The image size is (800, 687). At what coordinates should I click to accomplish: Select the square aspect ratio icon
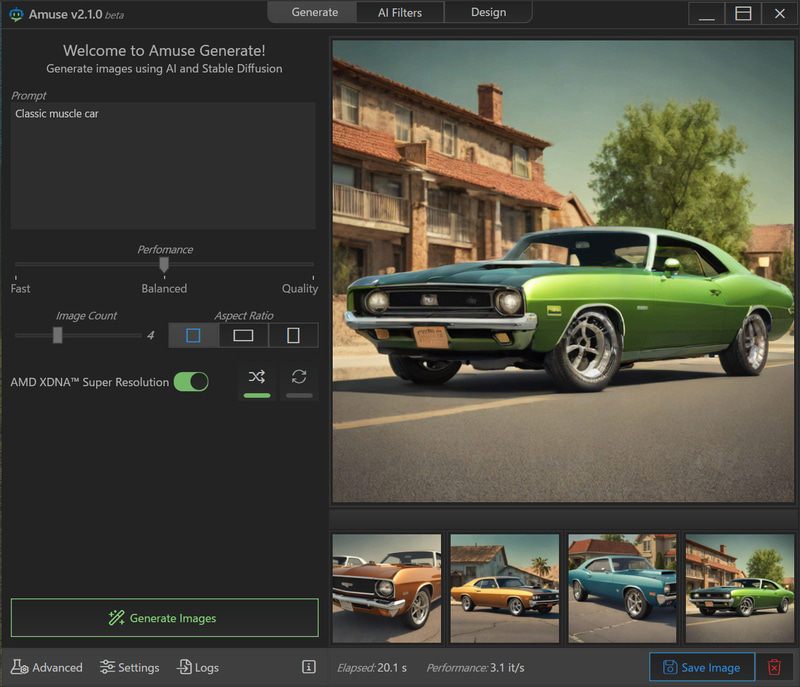pos(193,335)
